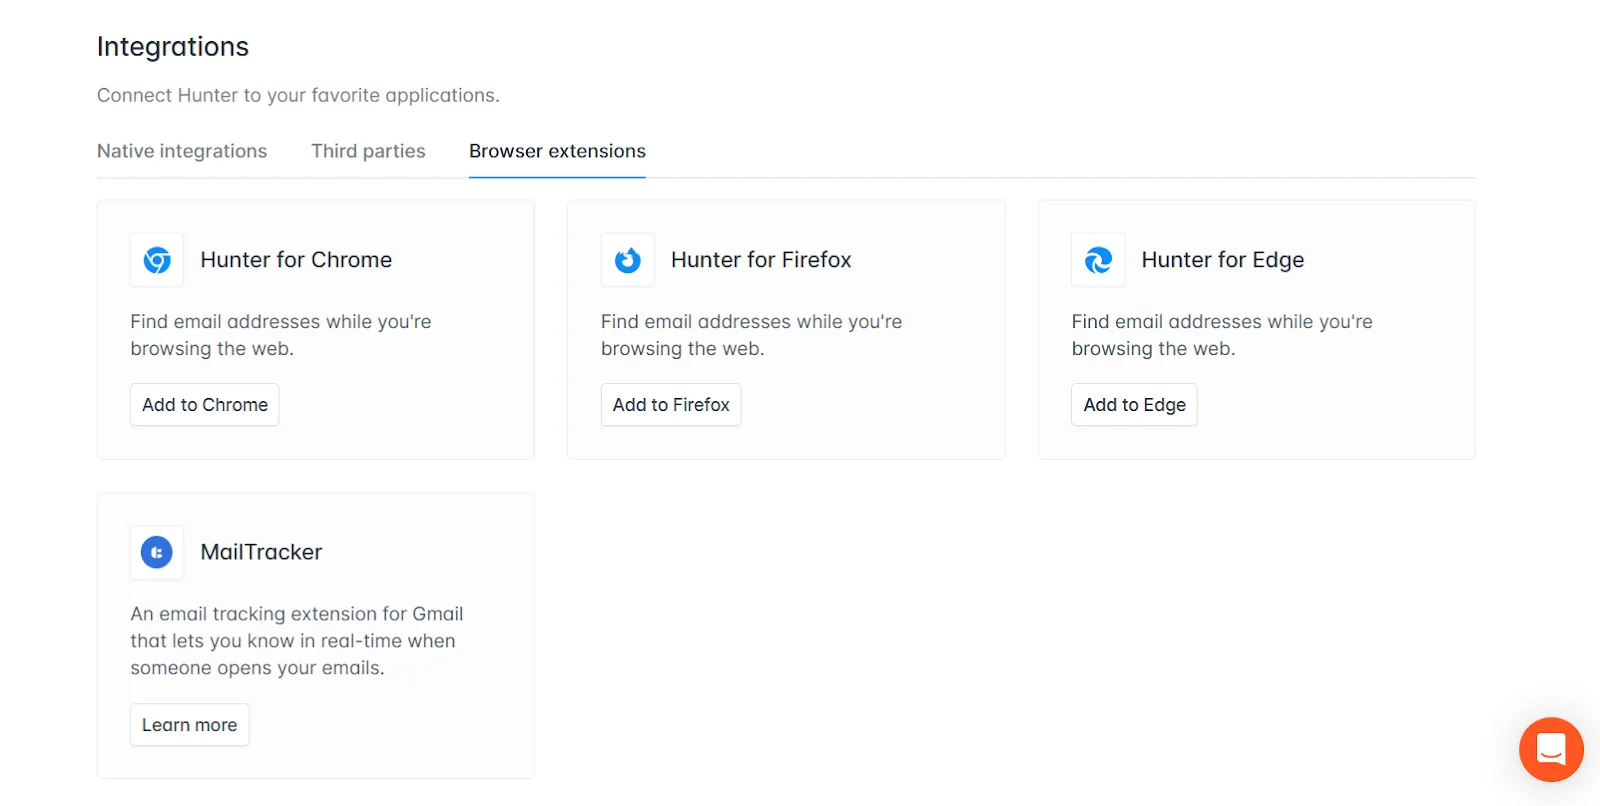Switch to Native integrations tab
This screenshot has width=1600, height=806.
point(182,151)
